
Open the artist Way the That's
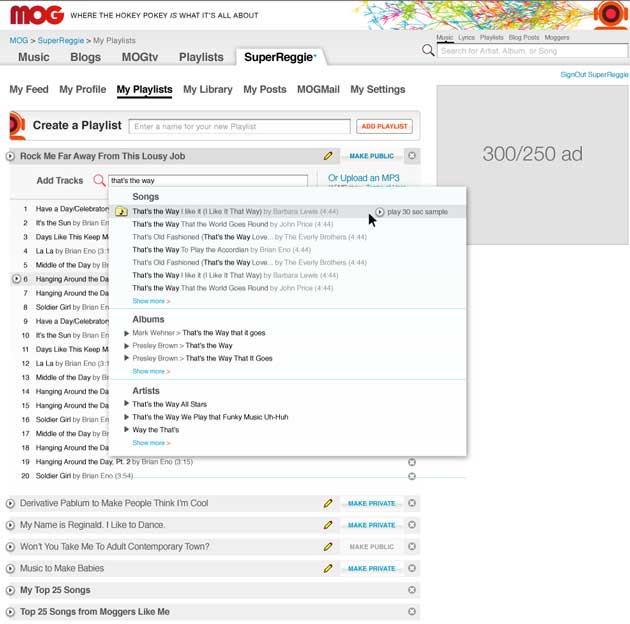click(155, 430)
